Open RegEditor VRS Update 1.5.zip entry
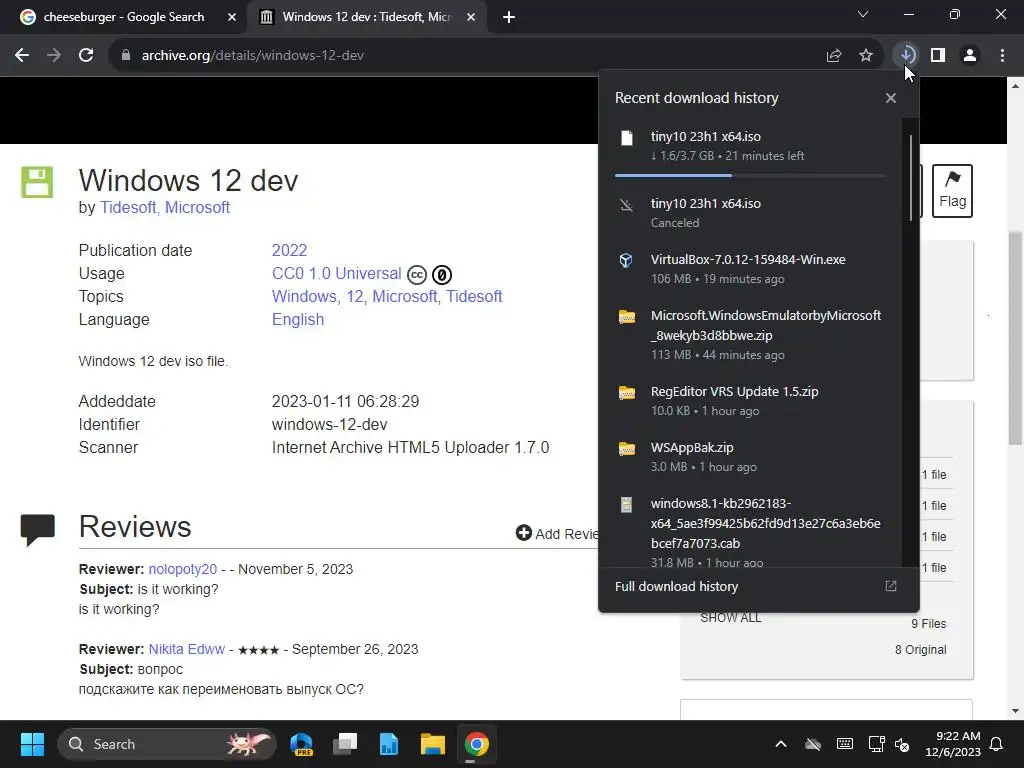Viewport: 1024px width, 768px height. (750, 401)
